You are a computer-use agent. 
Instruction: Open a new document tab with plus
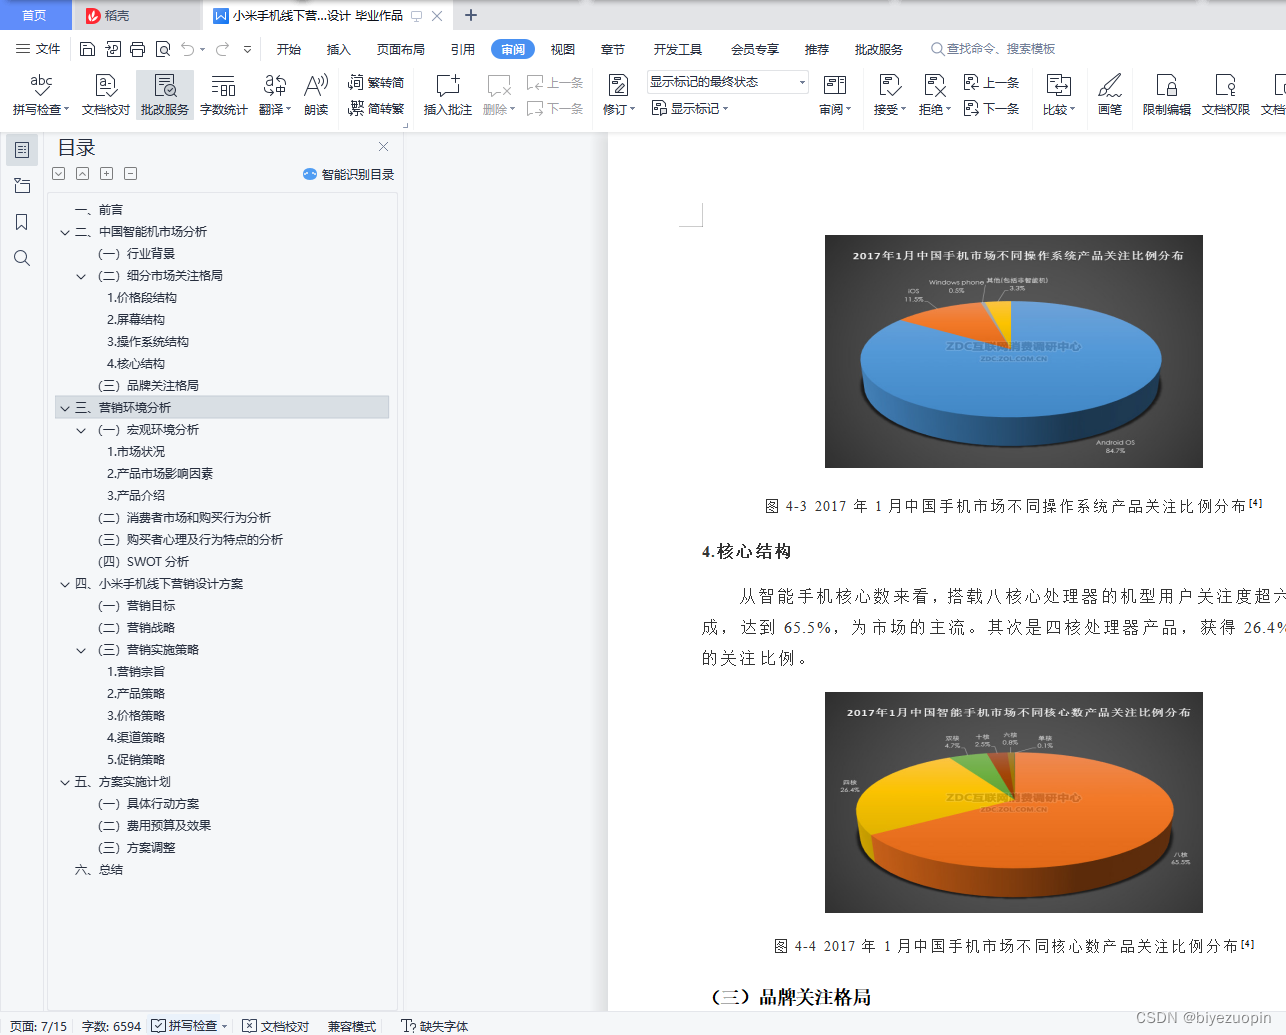click(471, 15)
